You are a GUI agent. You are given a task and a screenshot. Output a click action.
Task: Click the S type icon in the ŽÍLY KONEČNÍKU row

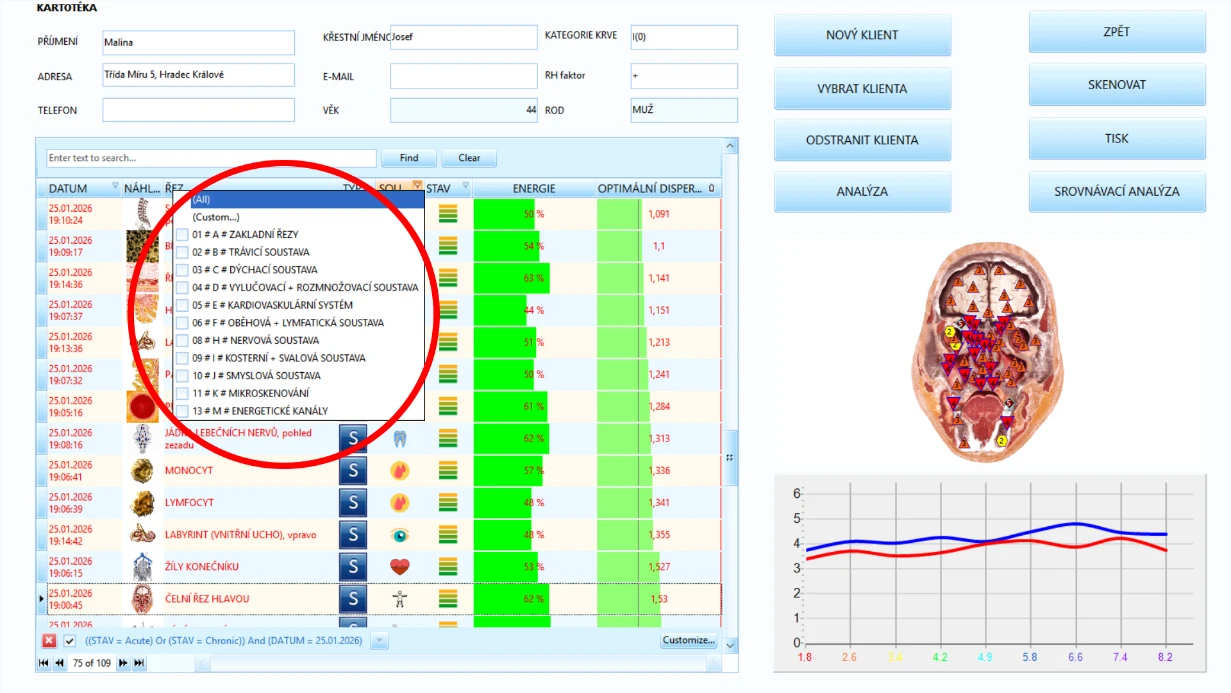click(352, 567)
